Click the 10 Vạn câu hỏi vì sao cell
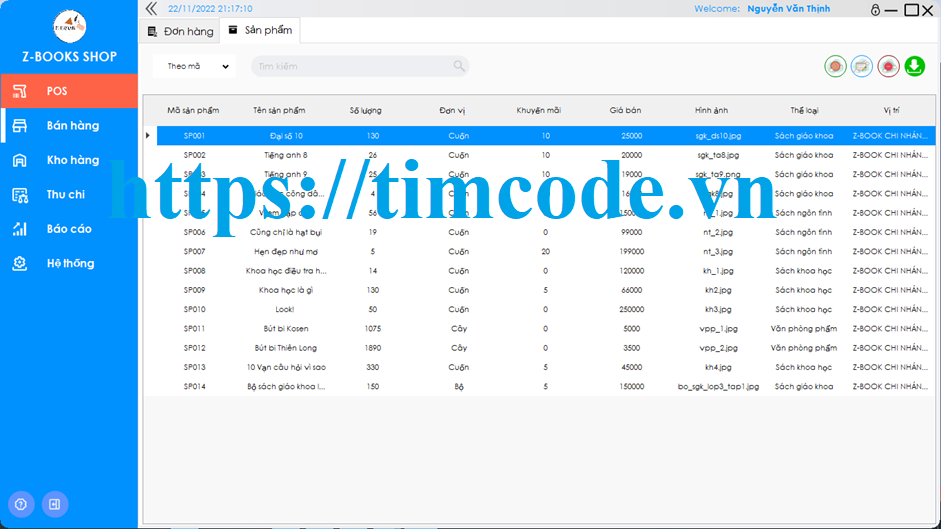The width and height of the screenshot is (941, 529). [x=286, y=367]
